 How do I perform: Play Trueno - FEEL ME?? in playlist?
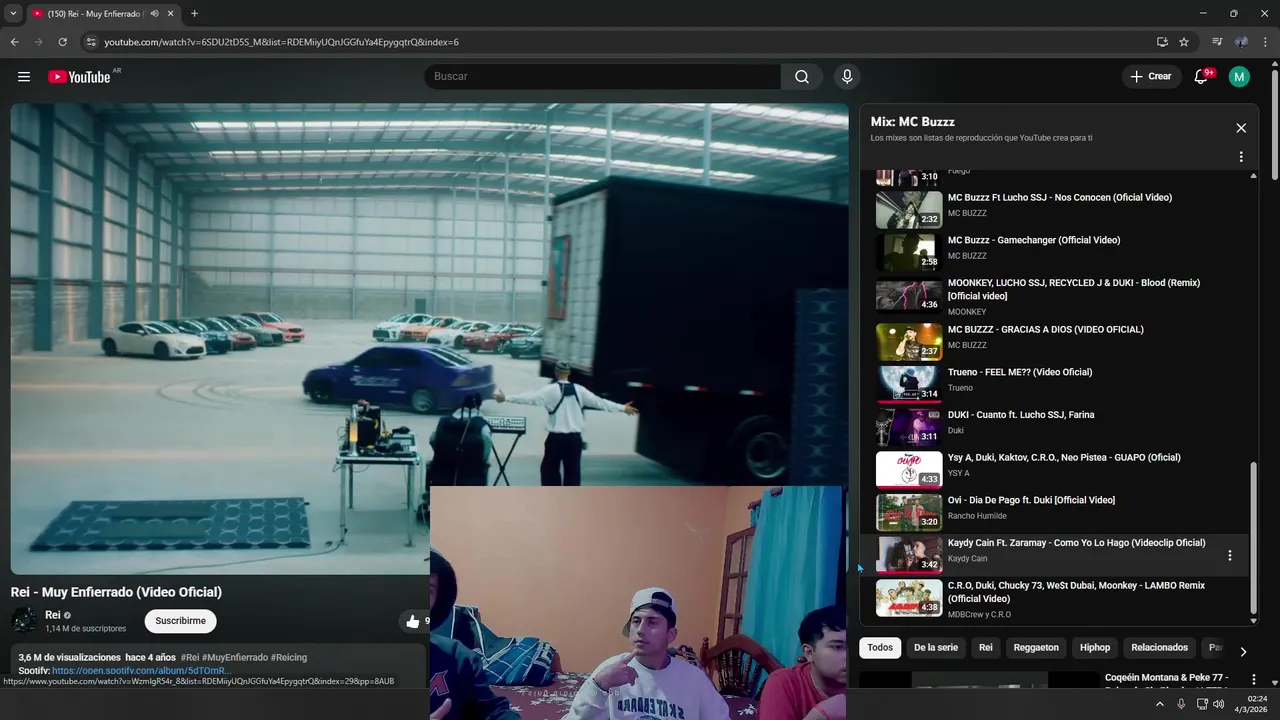pyautogui.click(x=1020, y=373)
